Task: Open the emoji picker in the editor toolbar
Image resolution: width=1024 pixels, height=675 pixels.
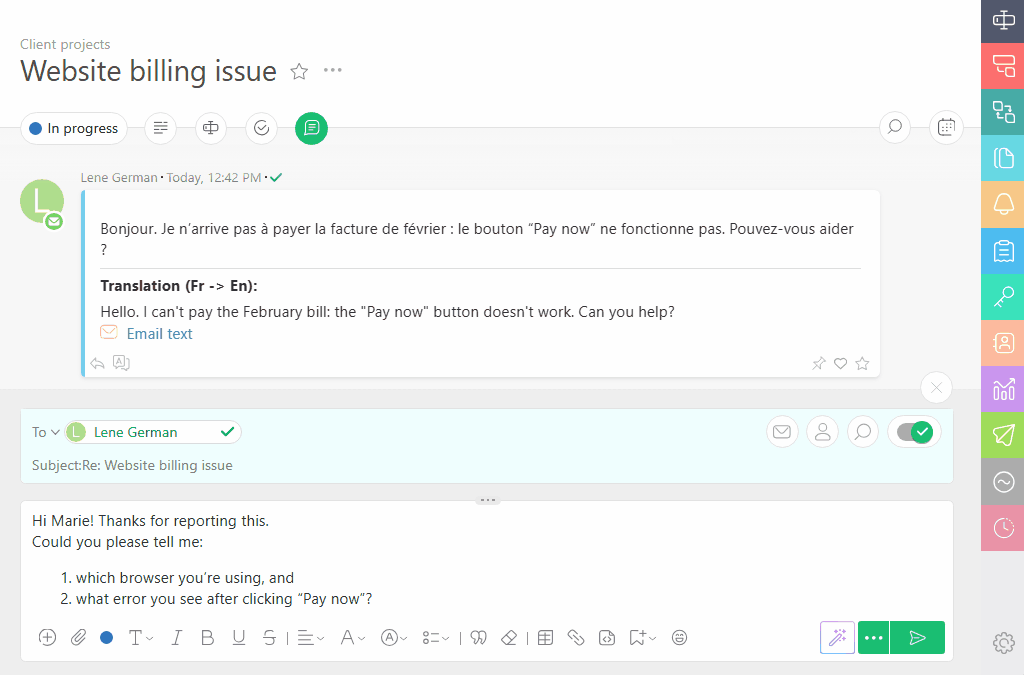Action: [x=679, y=637]
